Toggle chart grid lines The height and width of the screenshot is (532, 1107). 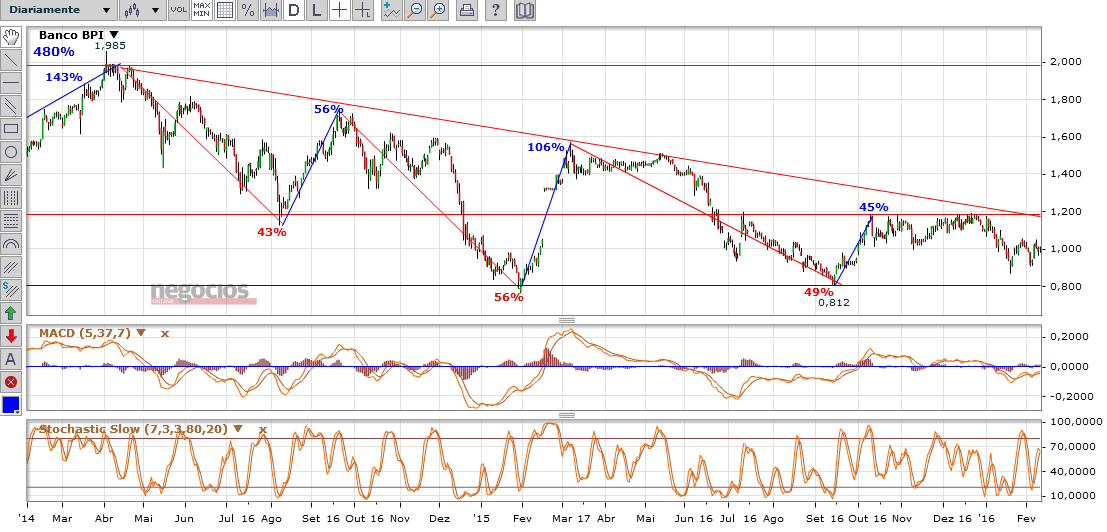tap(225, 11)
